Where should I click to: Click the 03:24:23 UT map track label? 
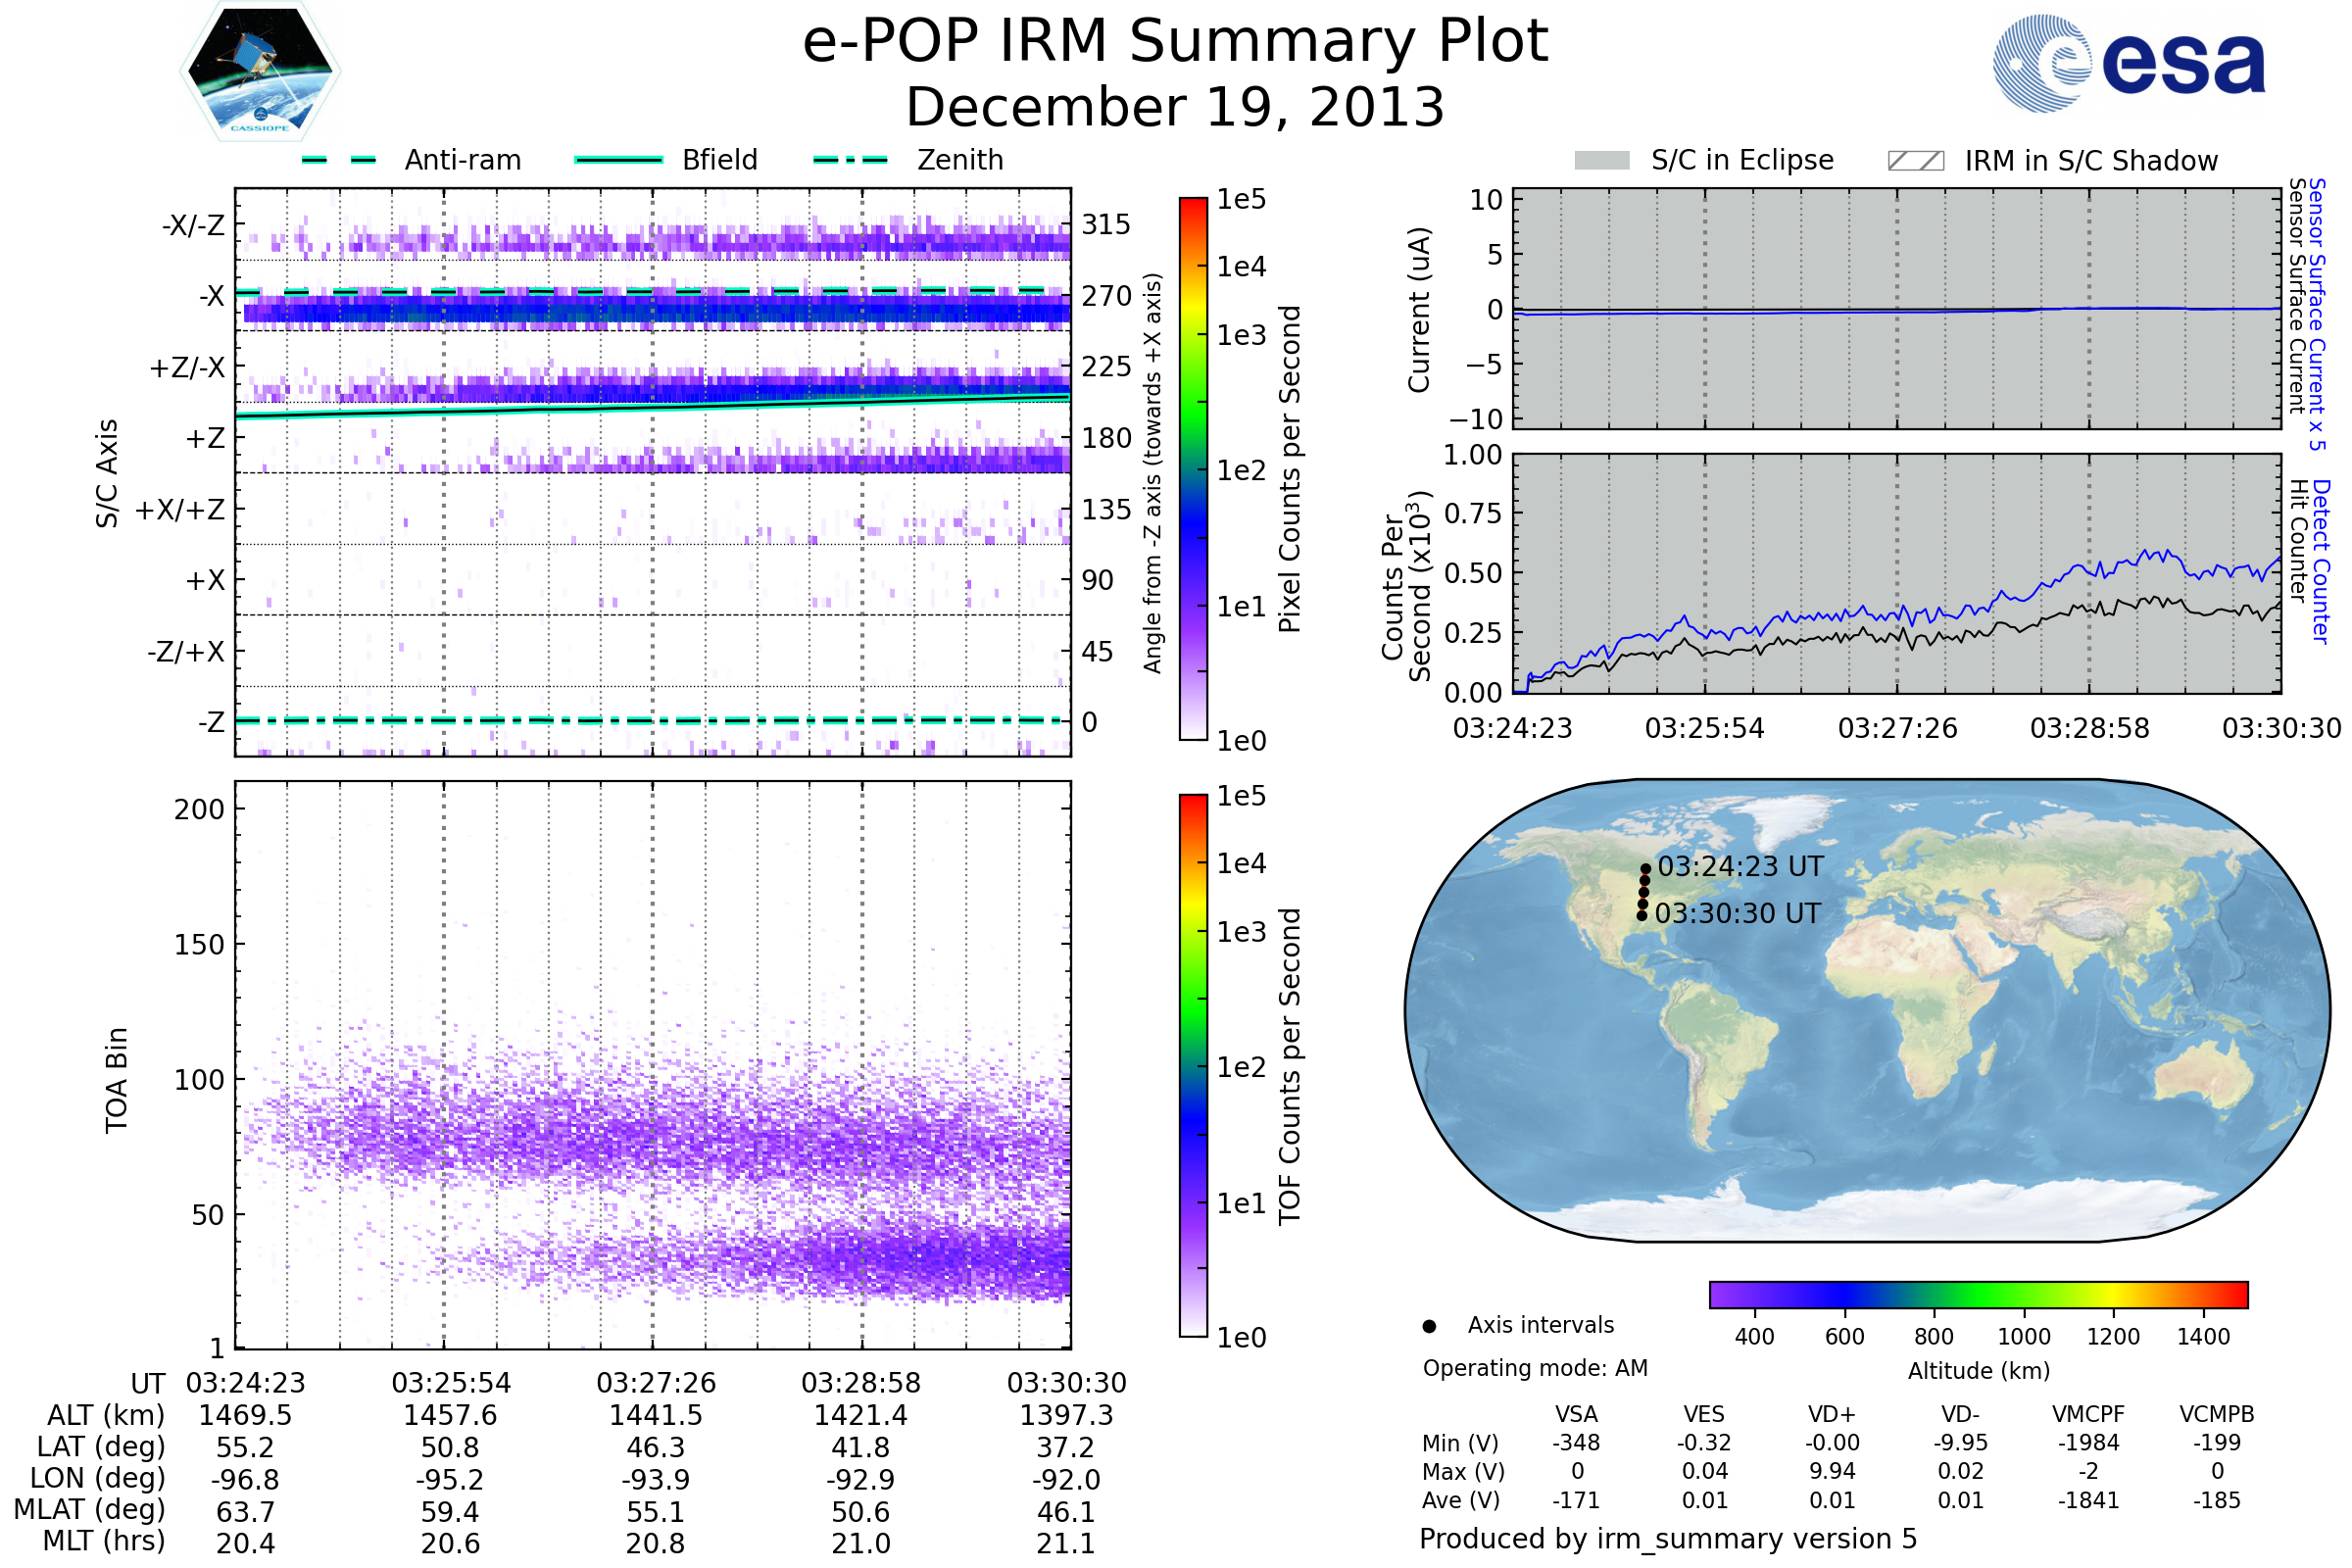click(x=1740, y=867)
